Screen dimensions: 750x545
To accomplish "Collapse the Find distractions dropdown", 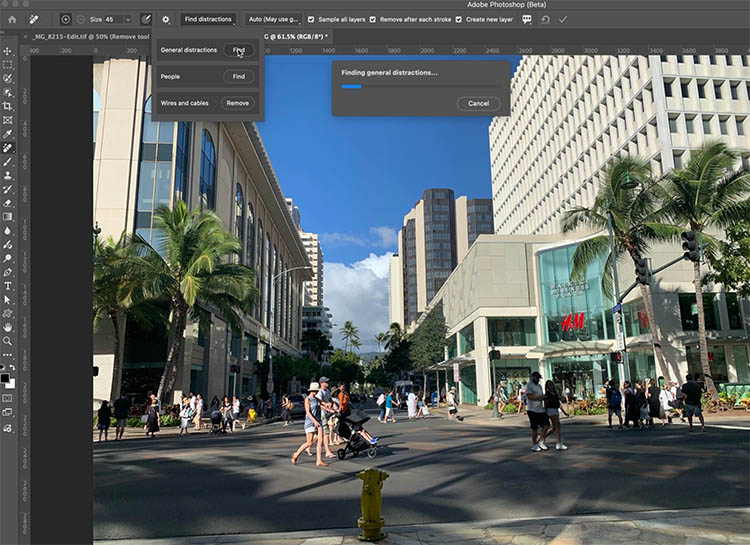I will [x=209, y=20].
